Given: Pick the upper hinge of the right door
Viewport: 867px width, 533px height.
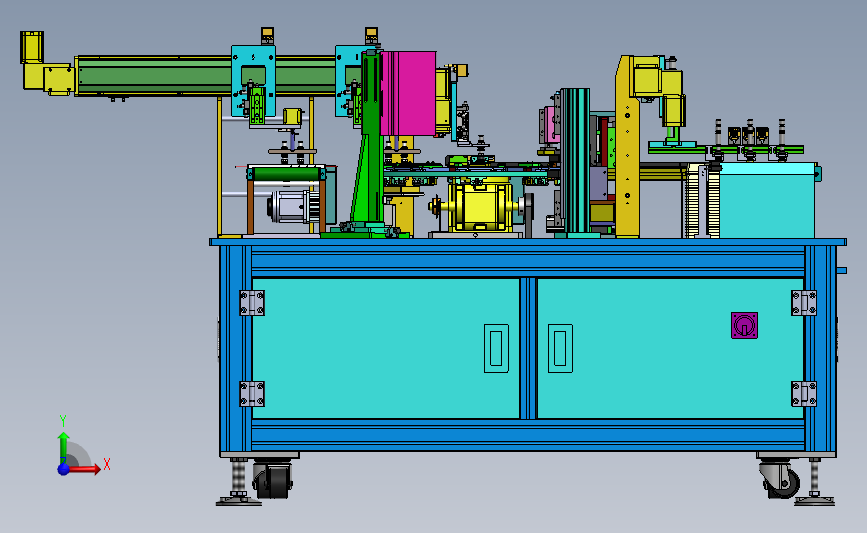Looking at the screenshot, I should click(x=804, y=303).
